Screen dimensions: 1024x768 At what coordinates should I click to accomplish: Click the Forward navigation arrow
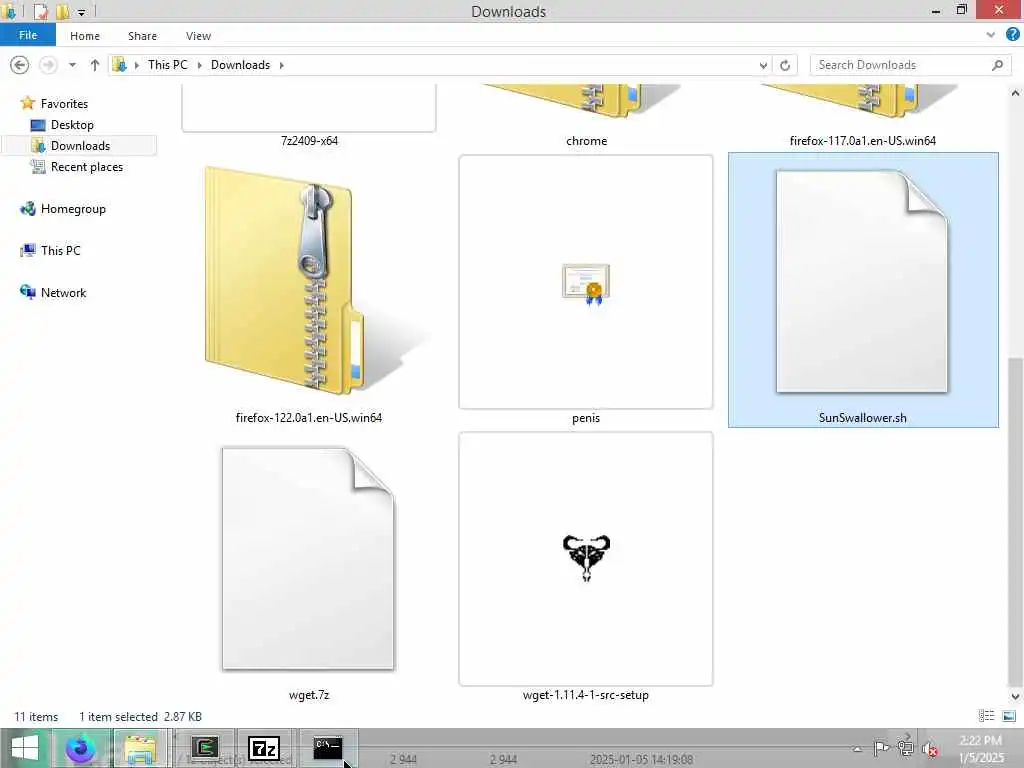click(x=48, y=65)
